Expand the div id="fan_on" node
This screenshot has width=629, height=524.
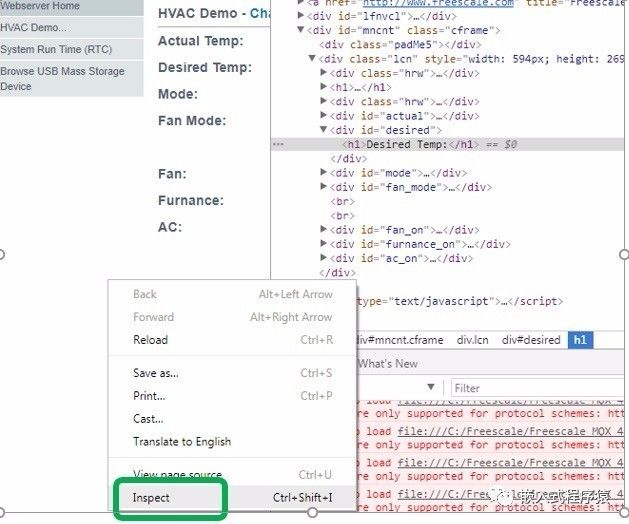[x=323, y=229]
